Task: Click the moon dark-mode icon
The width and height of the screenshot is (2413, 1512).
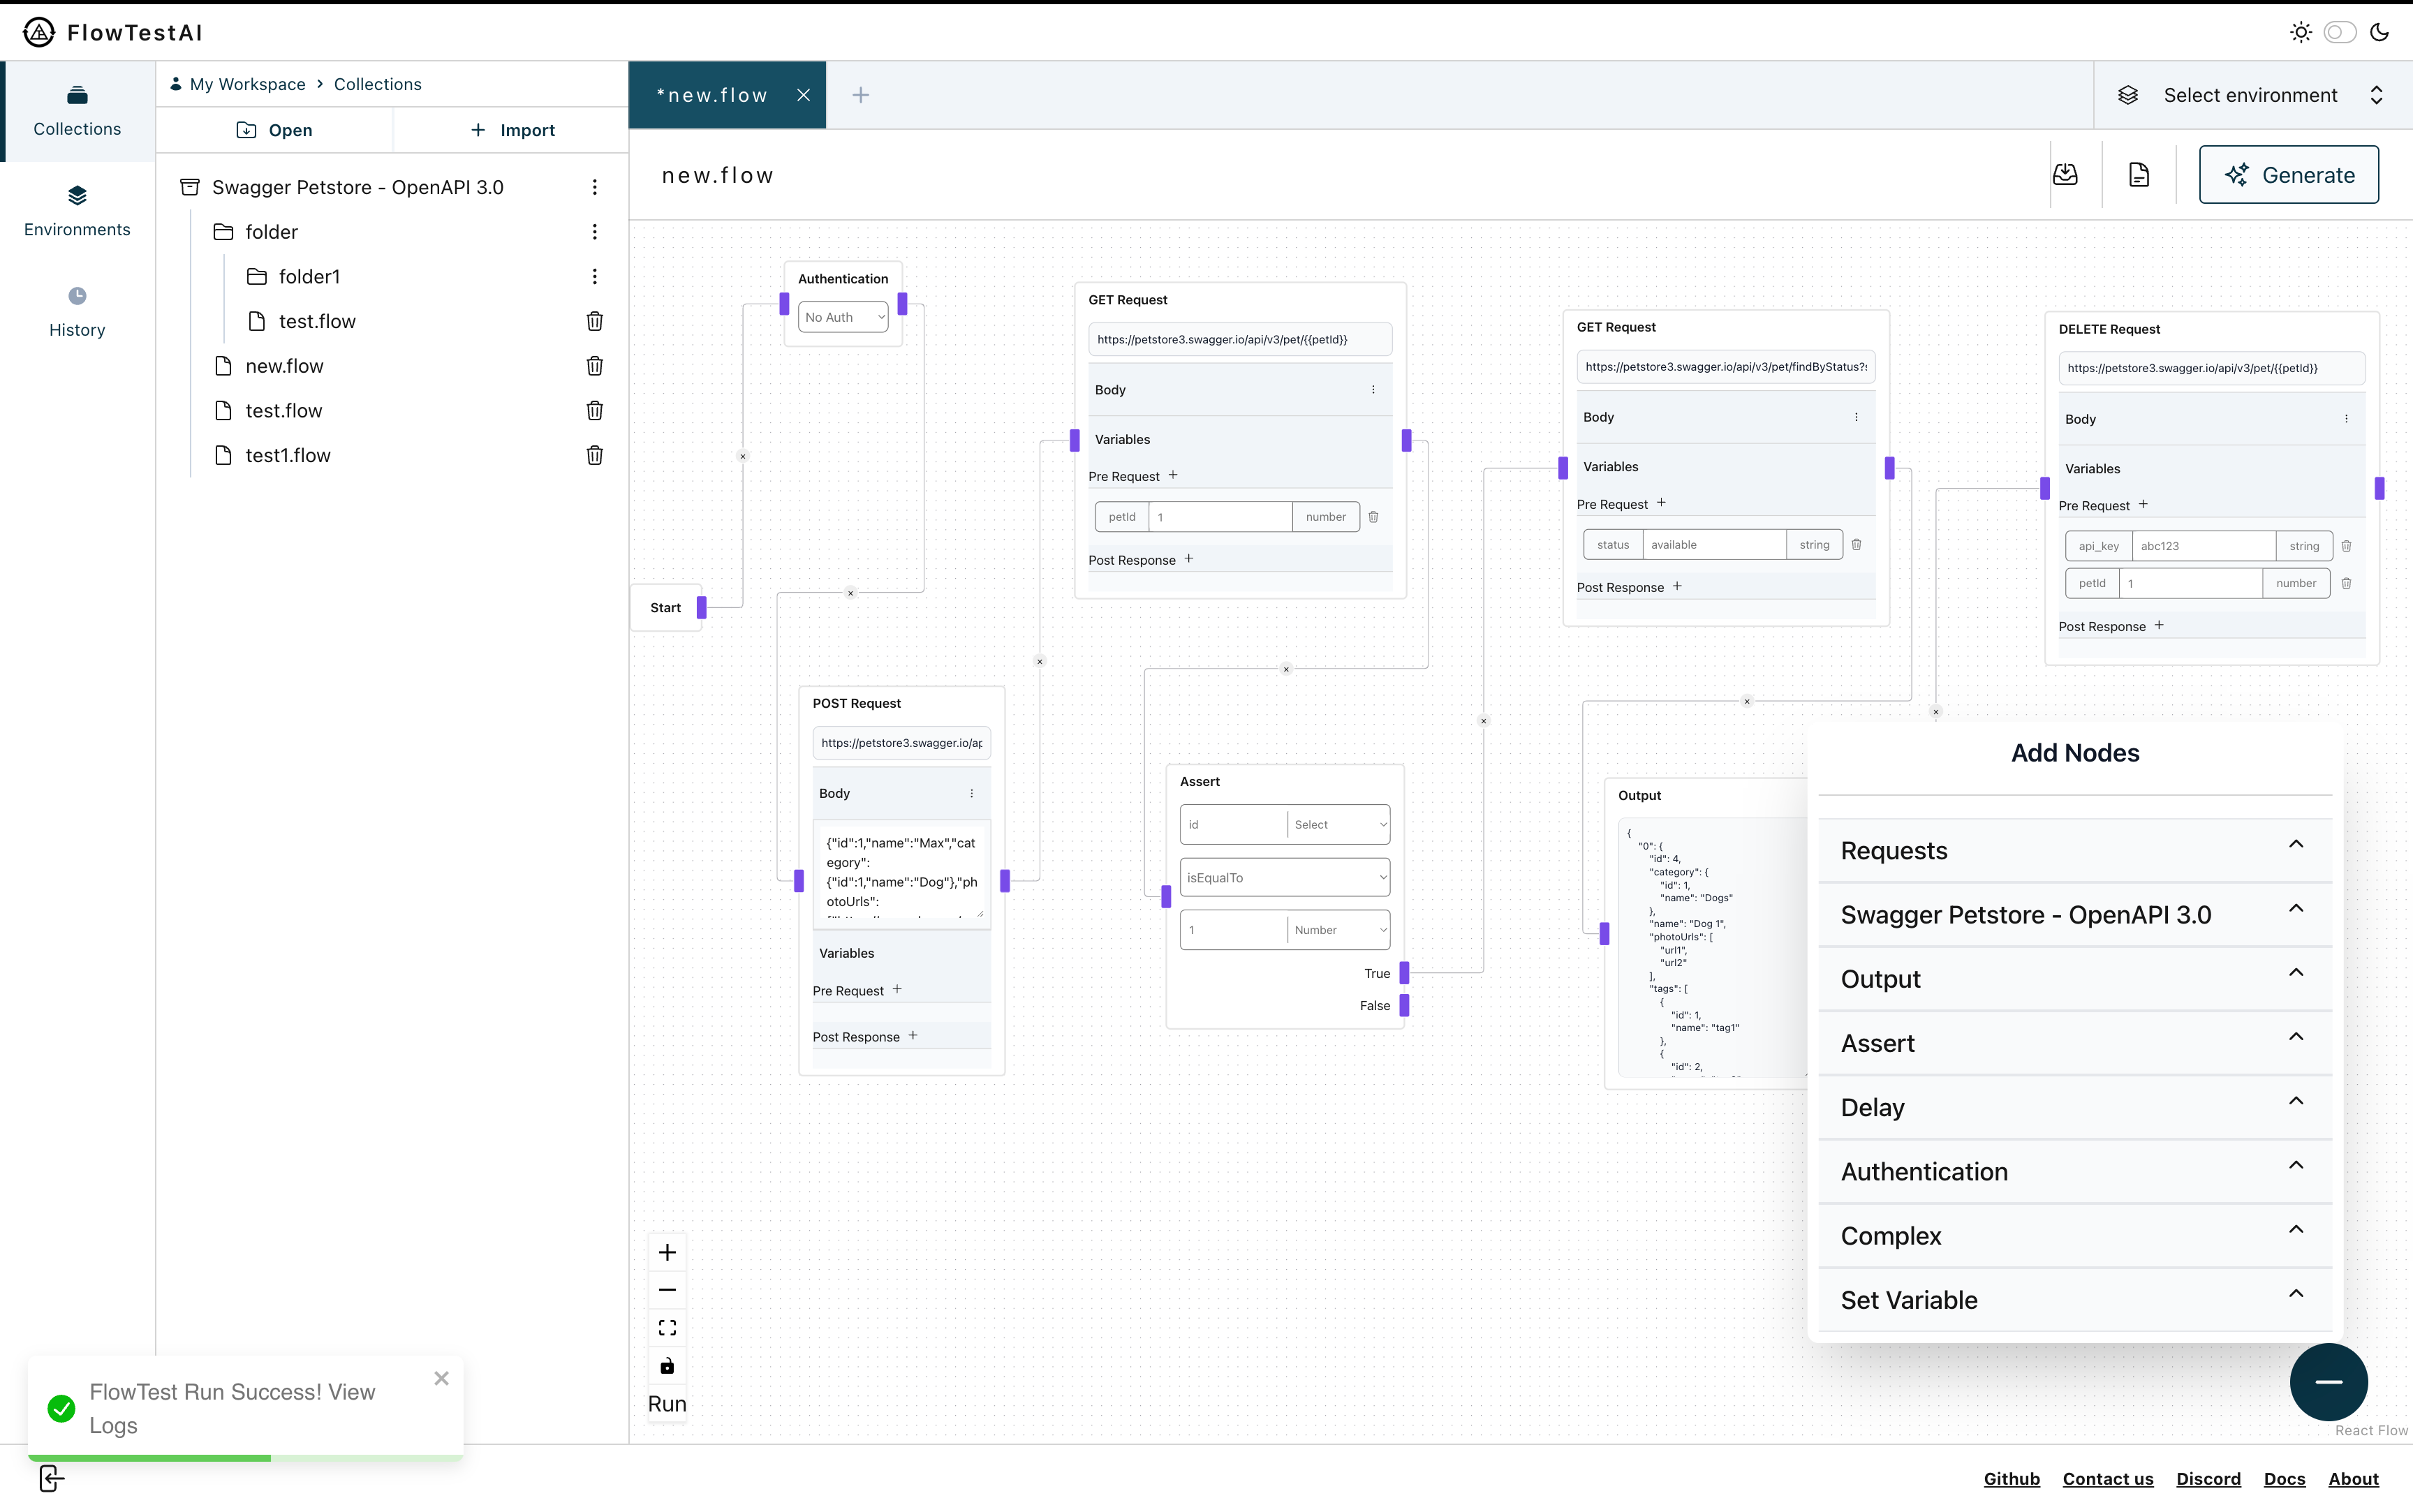Action: coord(2380,32)
